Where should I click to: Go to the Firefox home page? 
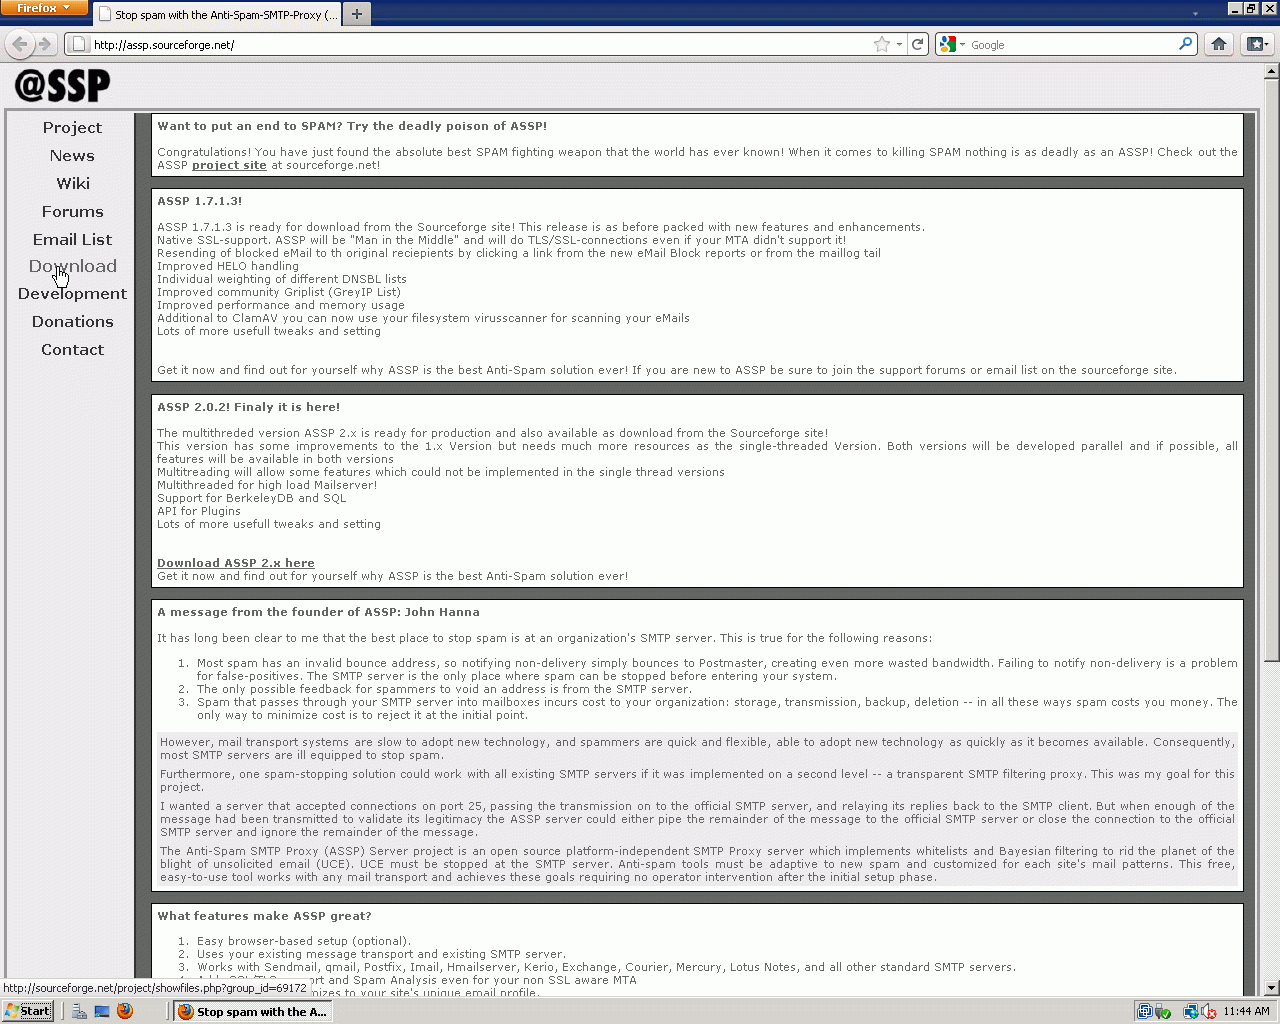(1218, 44)
